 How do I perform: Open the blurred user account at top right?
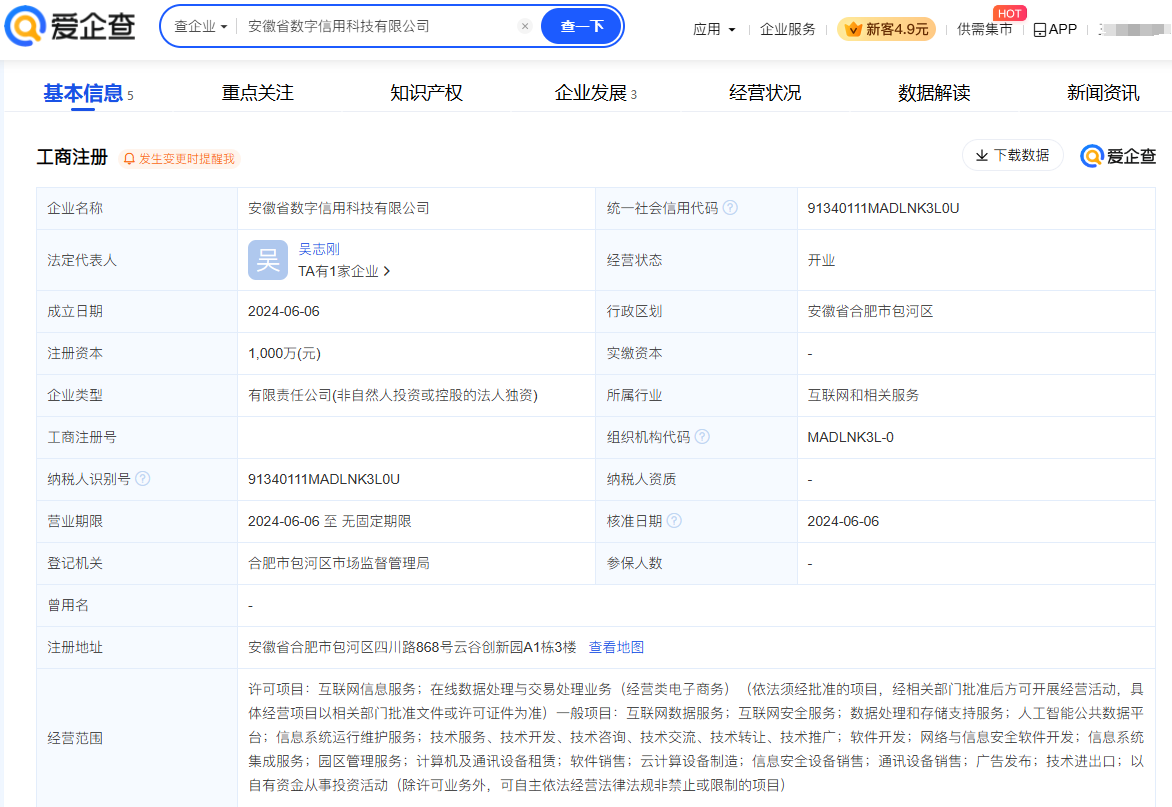(1136, 29)
